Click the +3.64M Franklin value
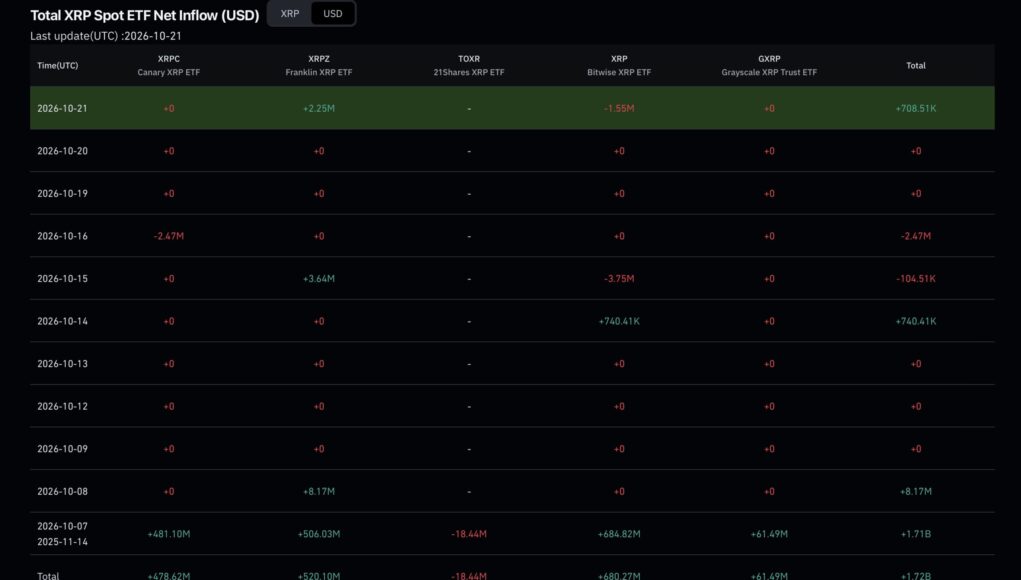 coord(319,279)
